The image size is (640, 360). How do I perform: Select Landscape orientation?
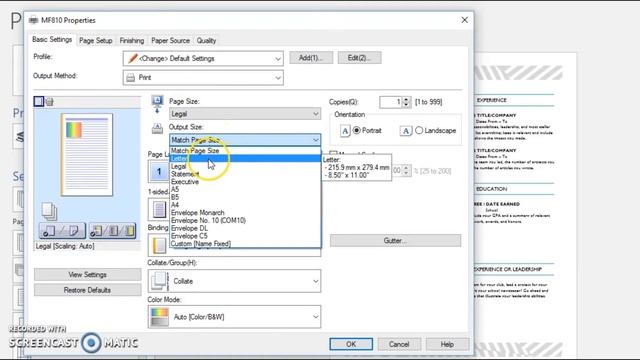[419, 130]
